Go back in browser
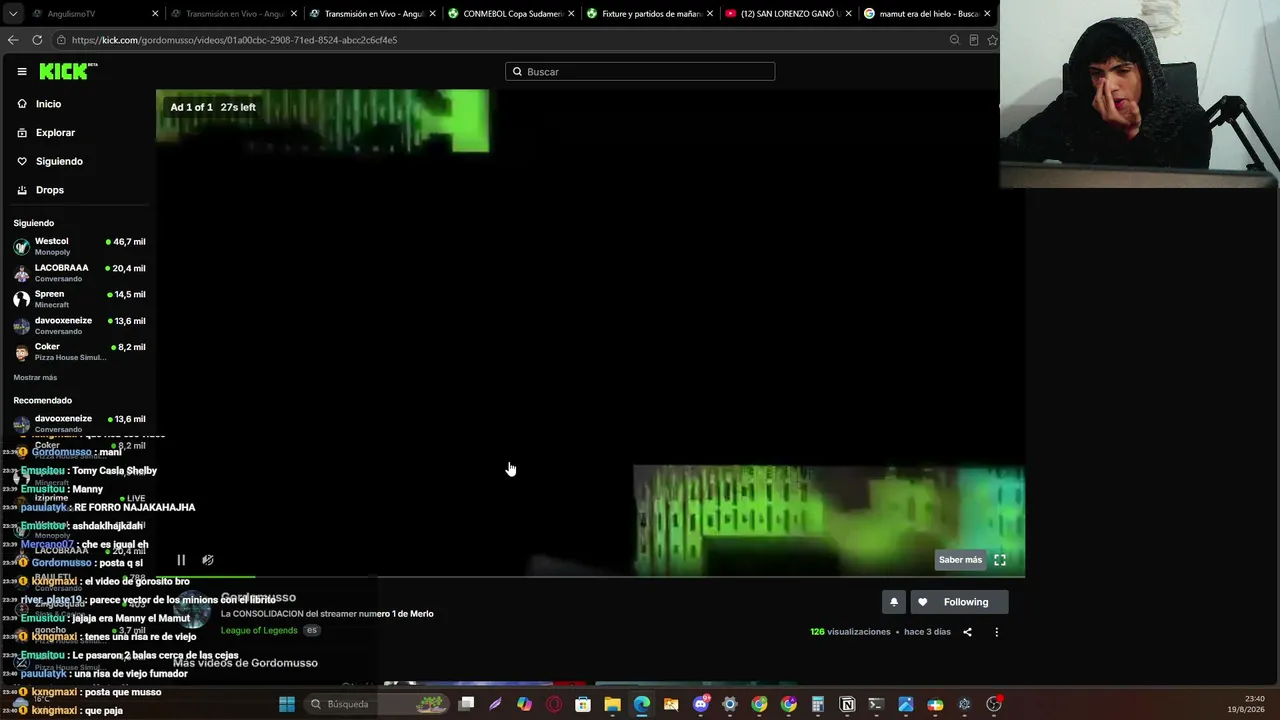 pyautogui.click(x=13, y=40)
